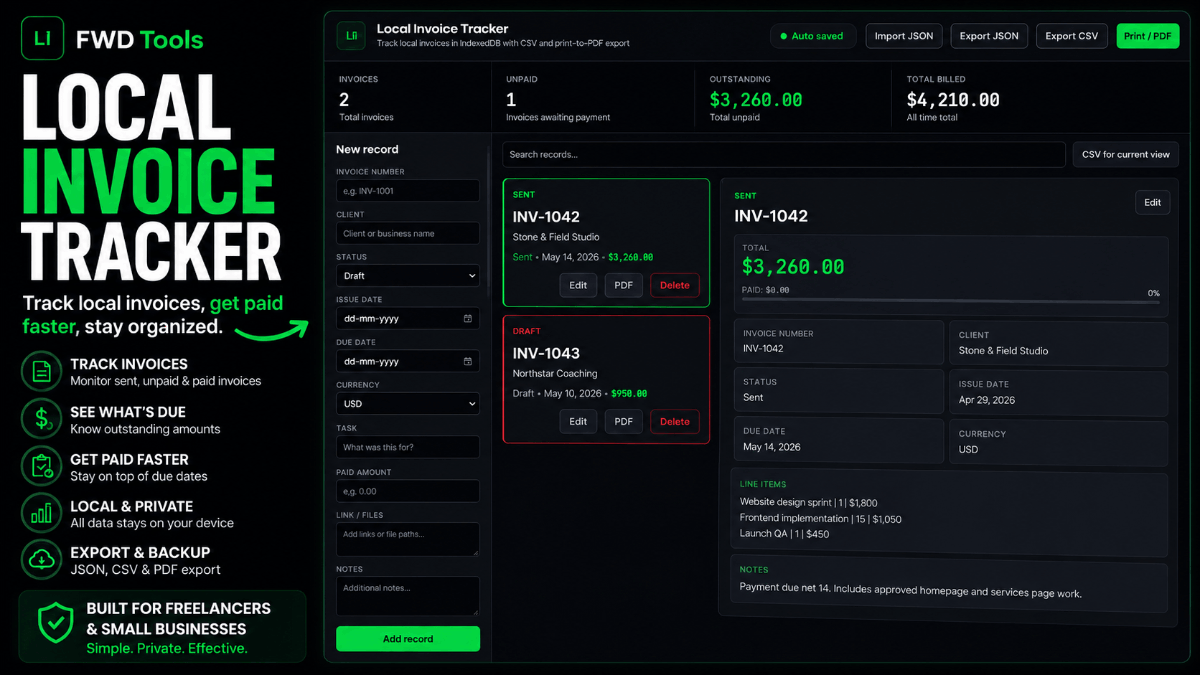Click Import JSON button
Viewport: 1200px width, 675px height.
tap(904, 36)
